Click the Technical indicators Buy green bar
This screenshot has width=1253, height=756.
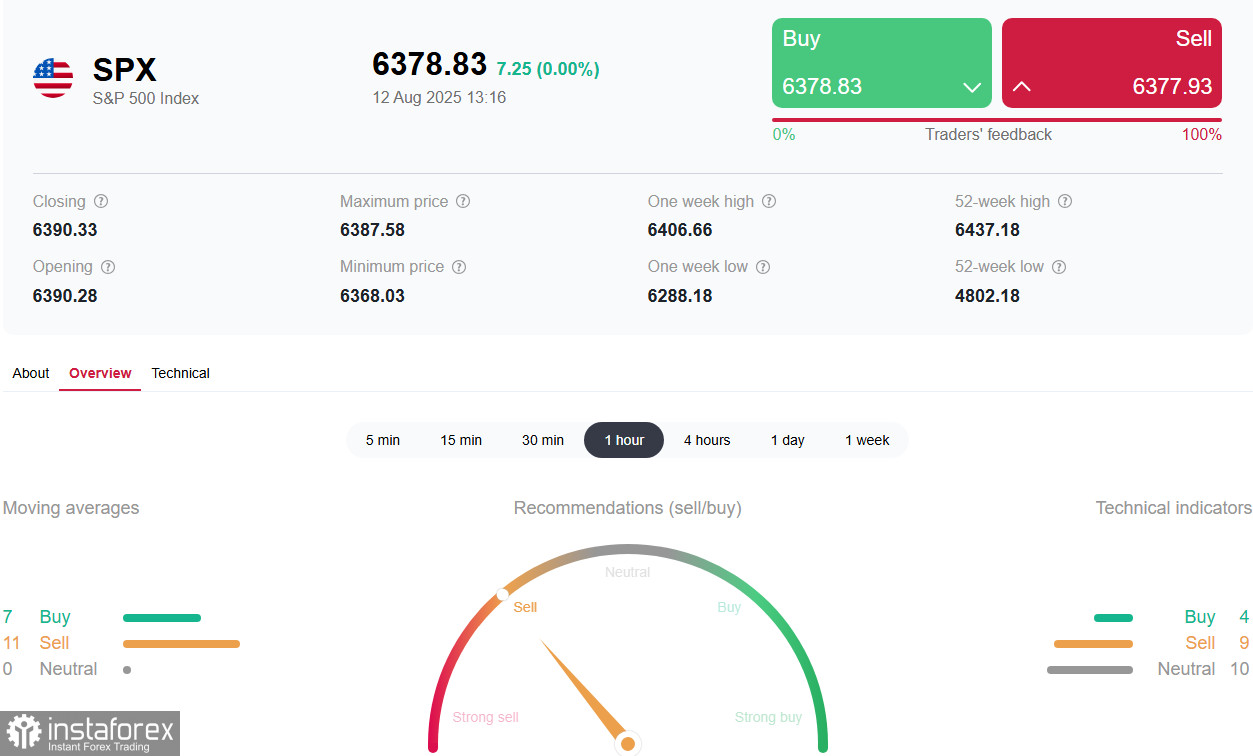(1113, 618)
